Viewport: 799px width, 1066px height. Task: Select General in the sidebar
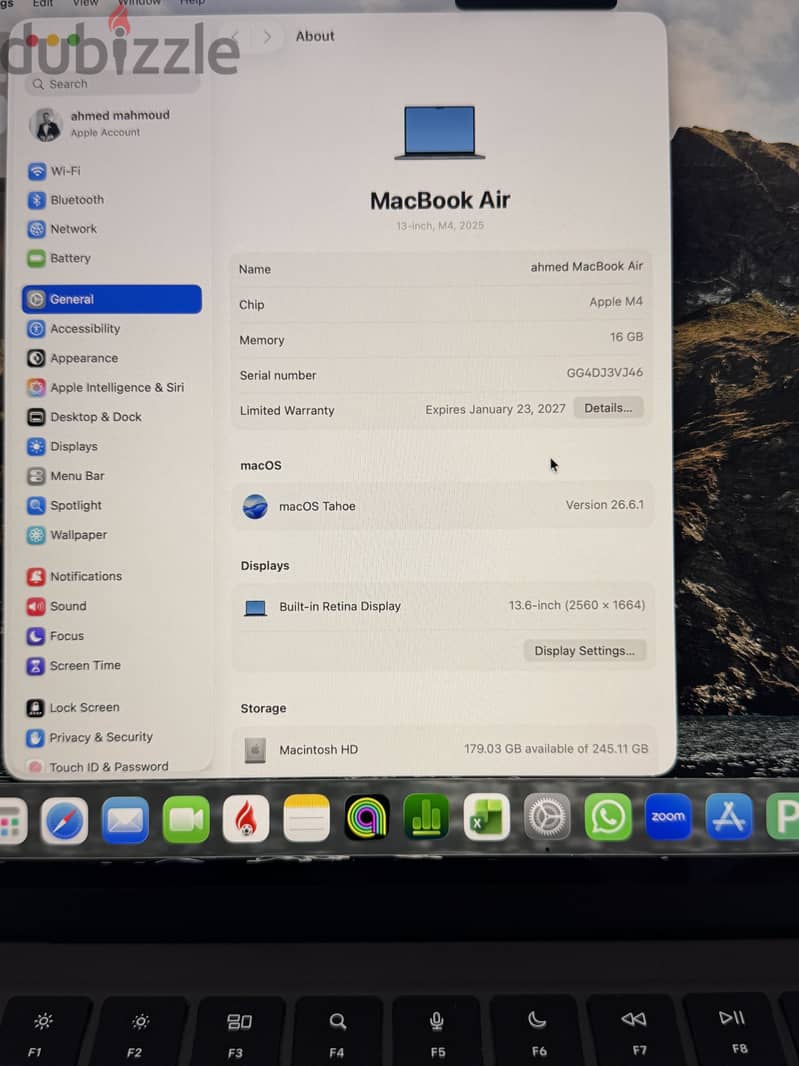click(x=112, y=299)
